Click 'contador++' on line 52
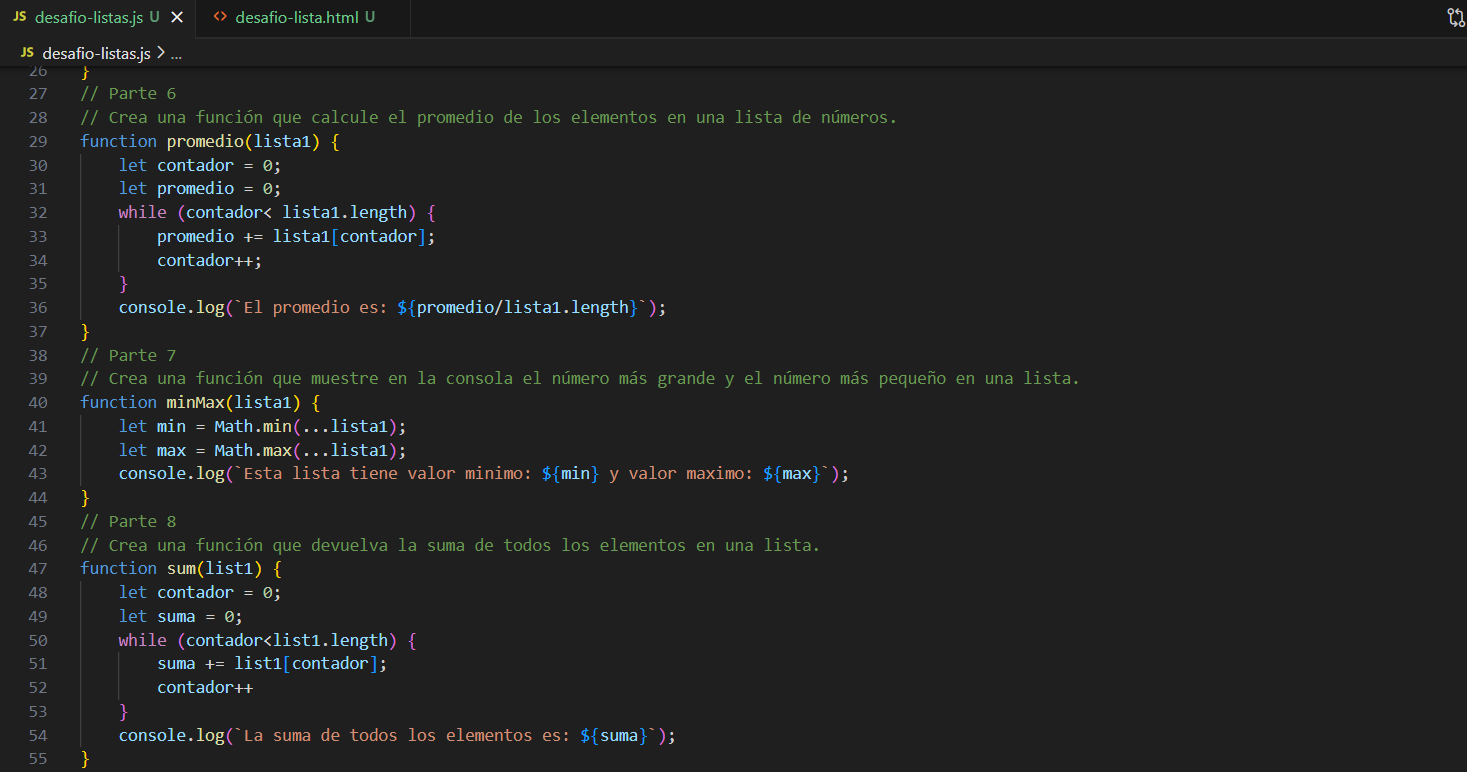The image size is (1467, 772). (x=205, y=688)
